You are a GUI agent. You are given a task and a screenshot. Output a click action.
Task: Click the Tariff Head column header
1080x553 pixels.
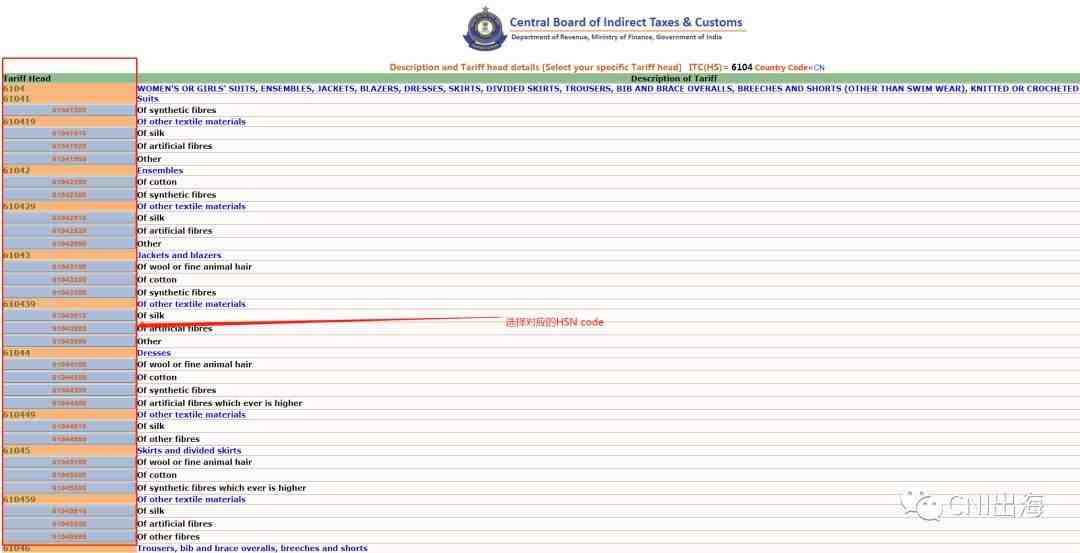pos(27,79)
